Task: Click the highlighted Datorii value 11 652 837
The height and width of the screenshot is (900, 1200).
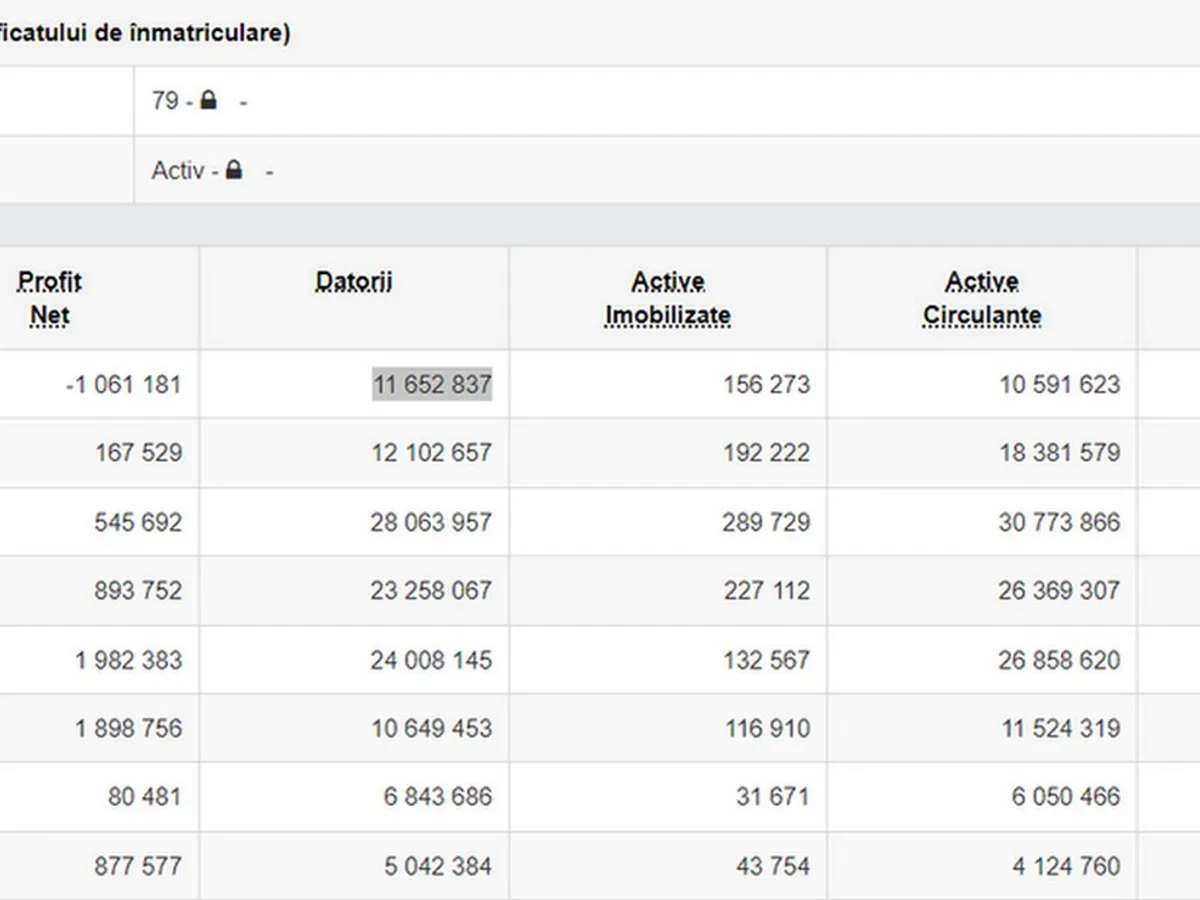Action: tap(432, 384)
